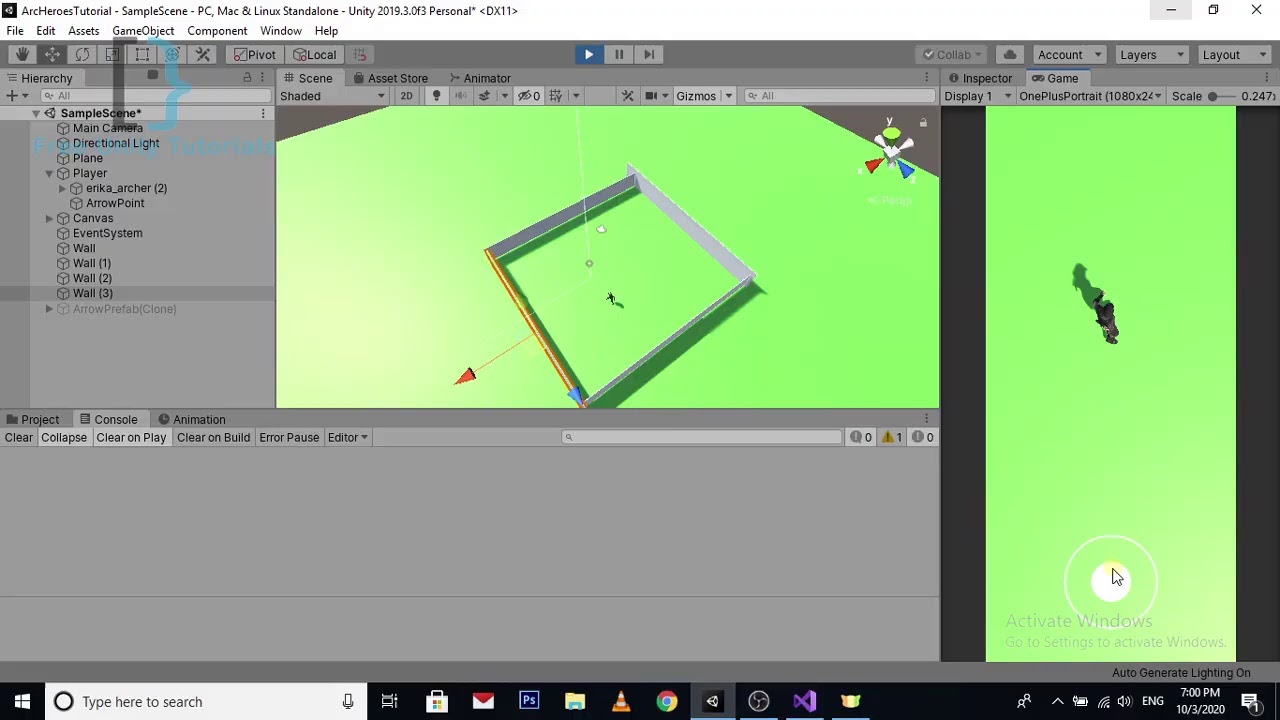
Task: Select the Transform tool
Action: pyautogui.click(x=172, y=55)
